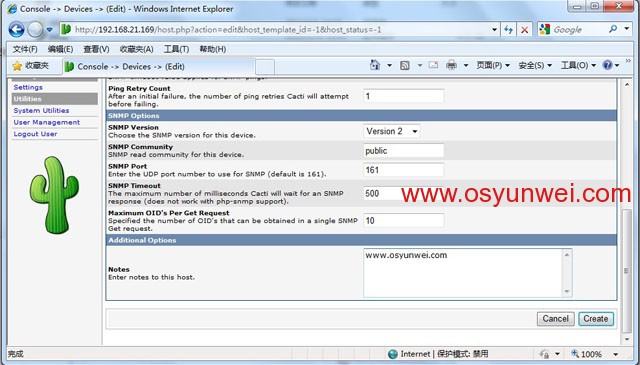Expand the address bar history dropdown
The image size is (640, 365).
point(494,29)
